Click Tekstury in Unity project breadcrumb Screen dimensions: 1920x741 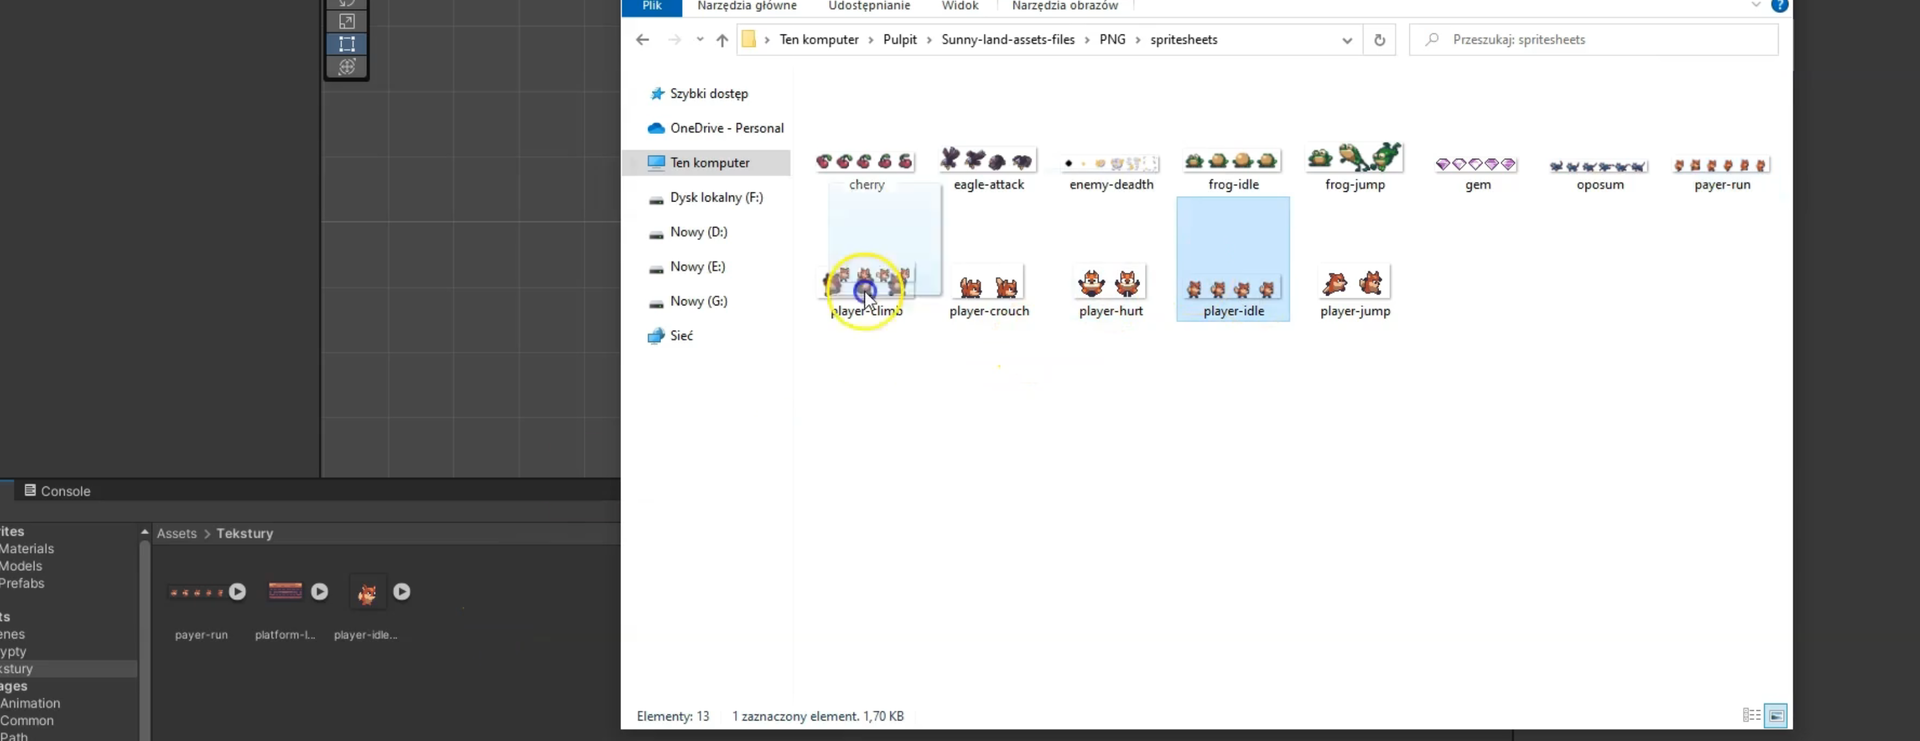point(245,534)
